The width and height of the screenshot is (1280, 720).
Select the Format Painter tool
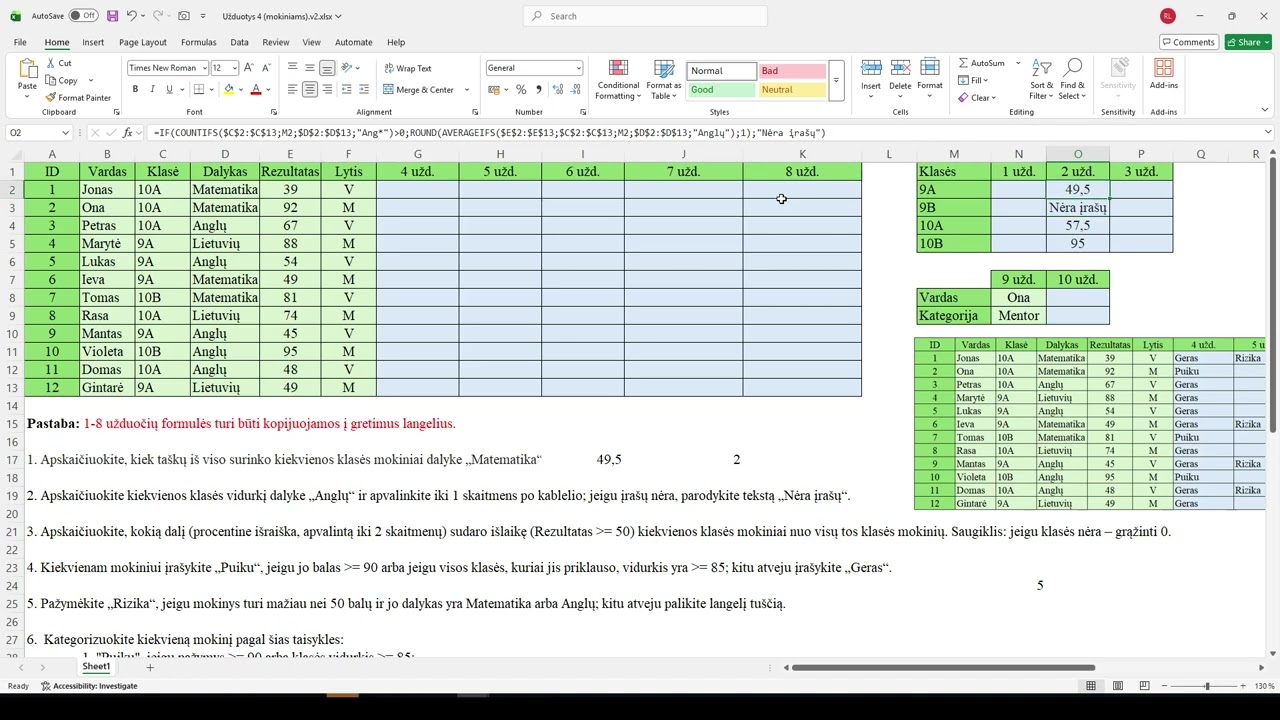pyautogui.click(x=78, y=98)
